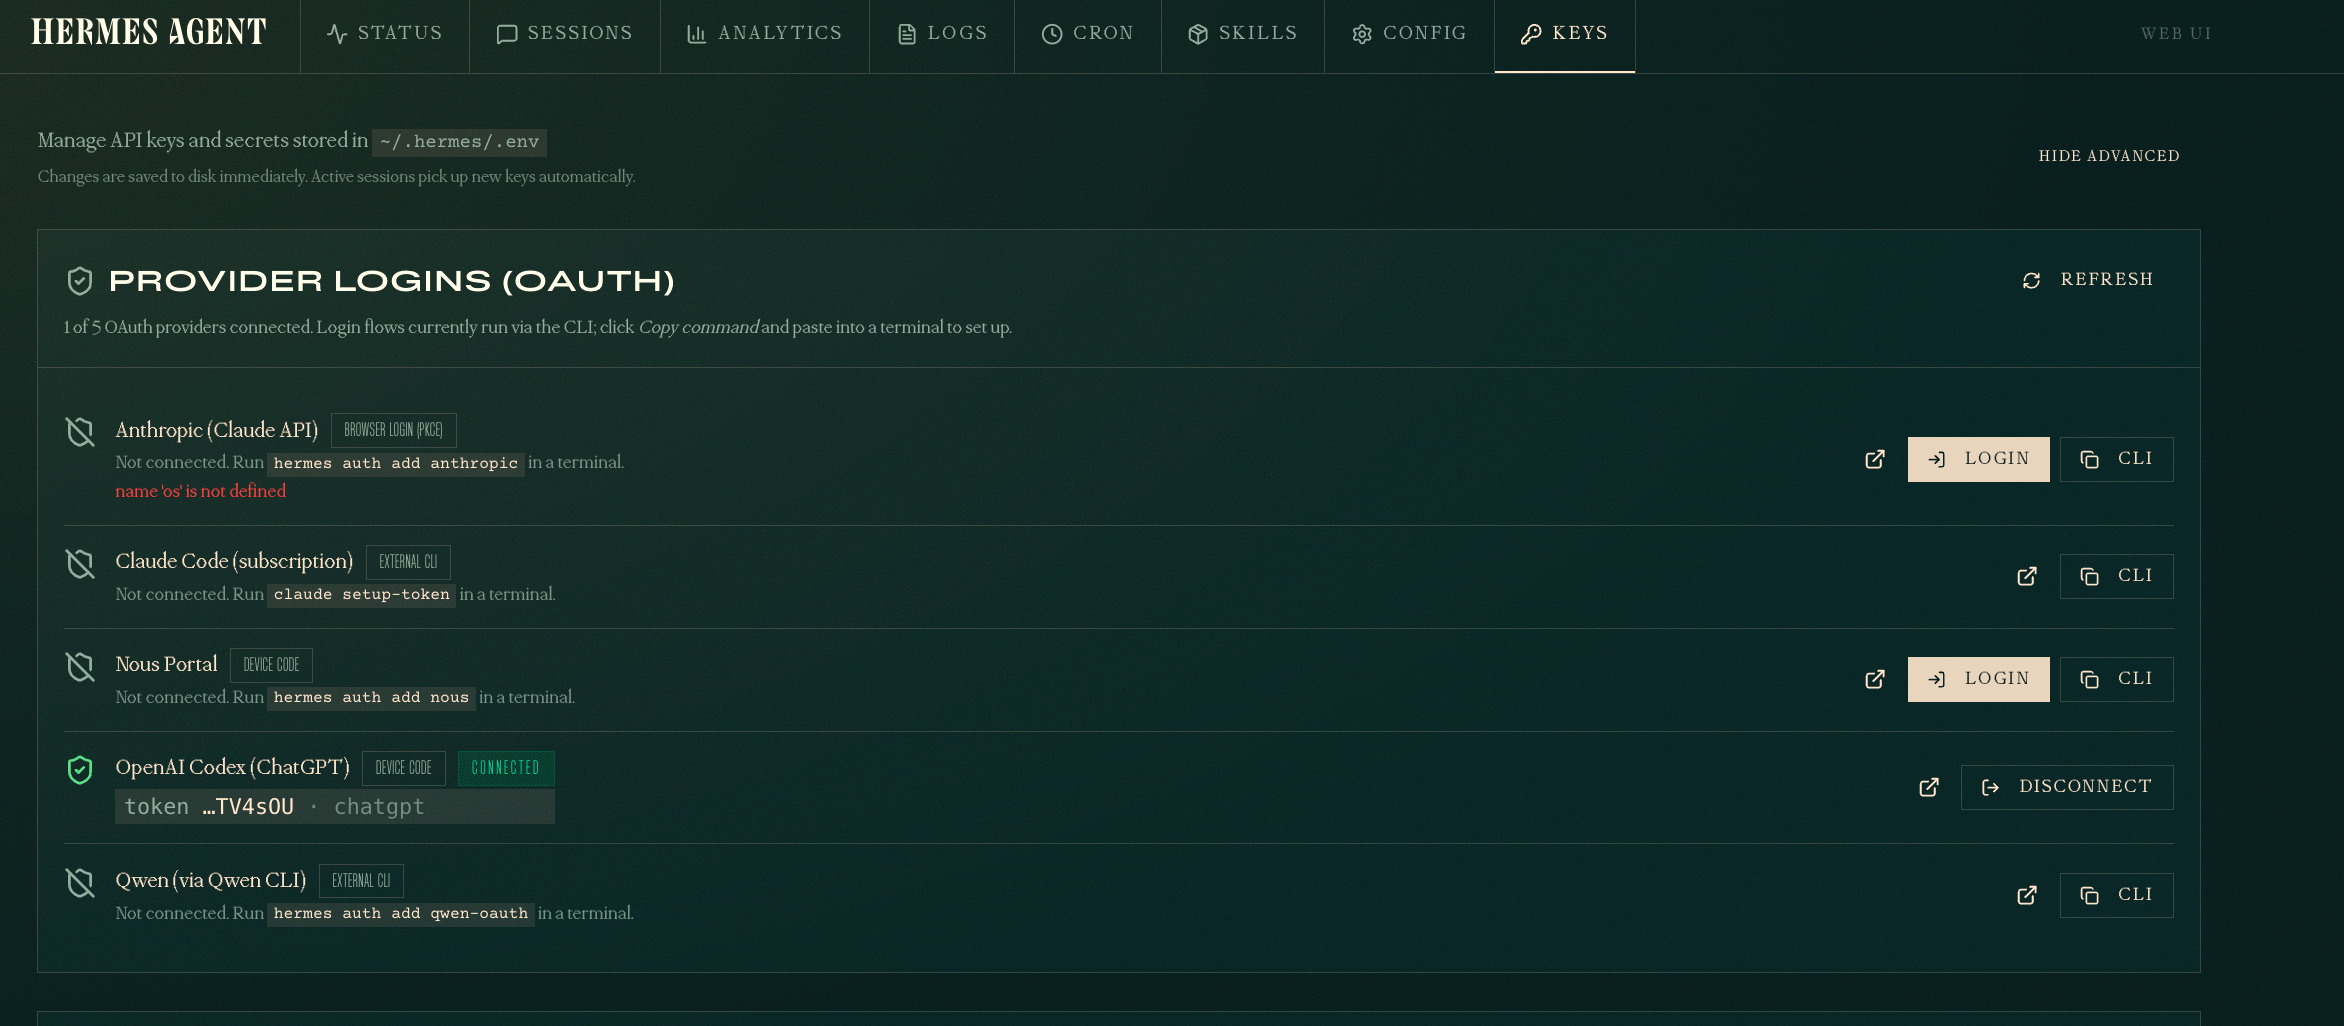2344x1026 pixels.
Task: Click the "OpenAI Codex (ChatGPT)" provider name
Action: click(232, 768)
